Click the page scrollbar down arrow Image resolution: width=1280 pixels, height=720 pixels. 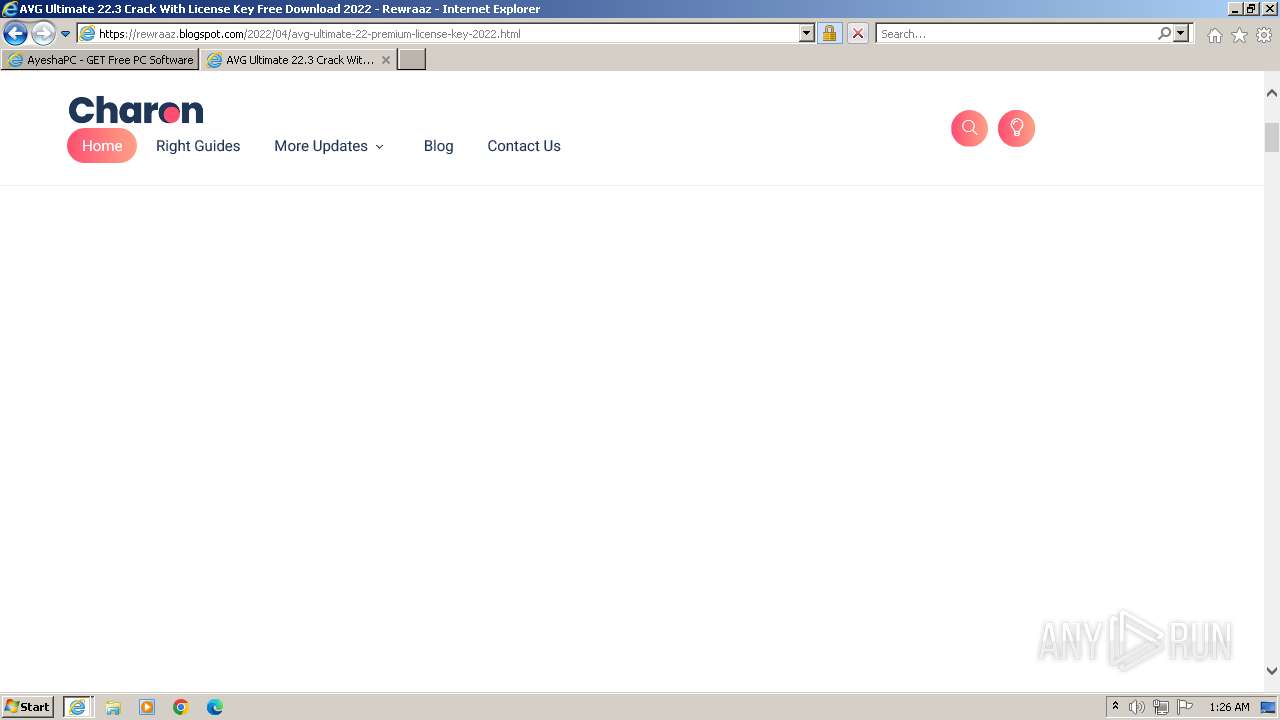(1272, 672)
